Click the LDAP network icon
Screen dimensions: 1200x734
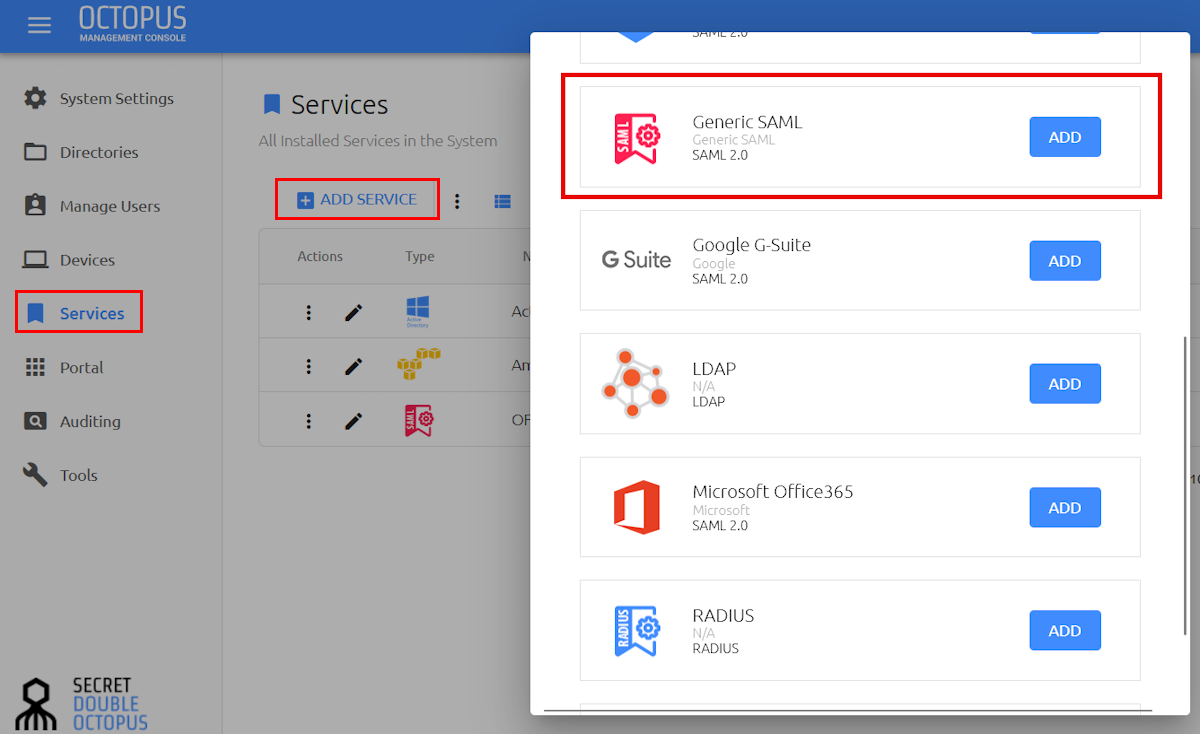click(635, 384)
